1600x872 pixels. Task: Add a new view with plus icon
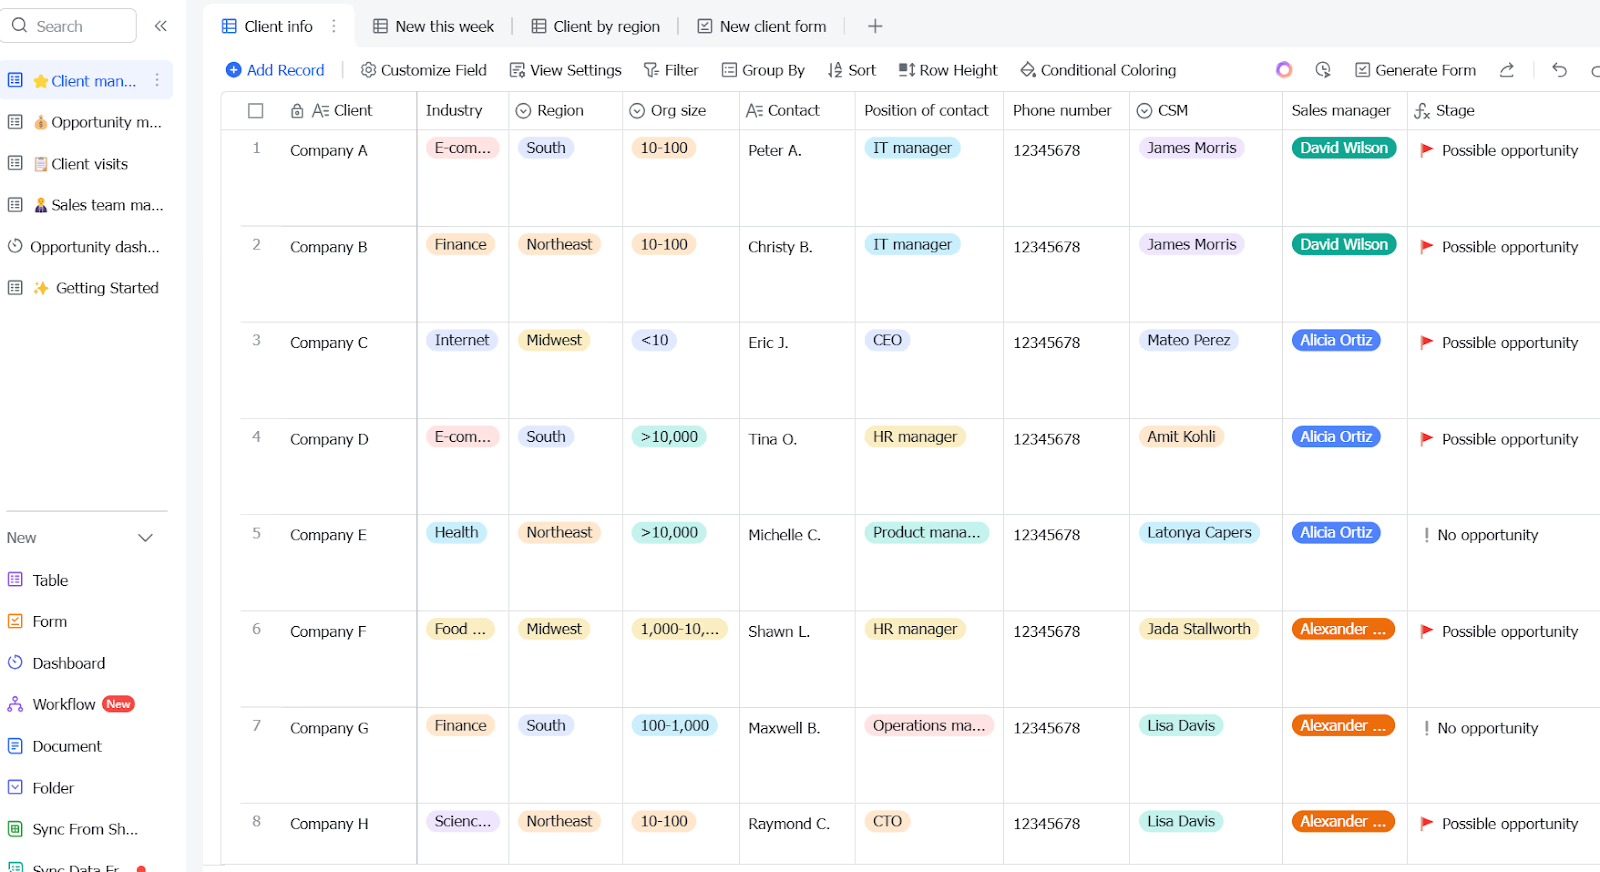point(875,26)
